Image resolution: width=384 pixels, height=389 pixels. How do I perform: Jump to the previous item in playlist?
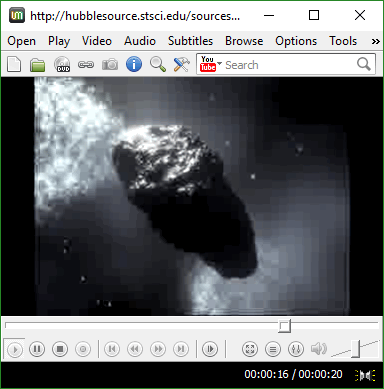112,349
